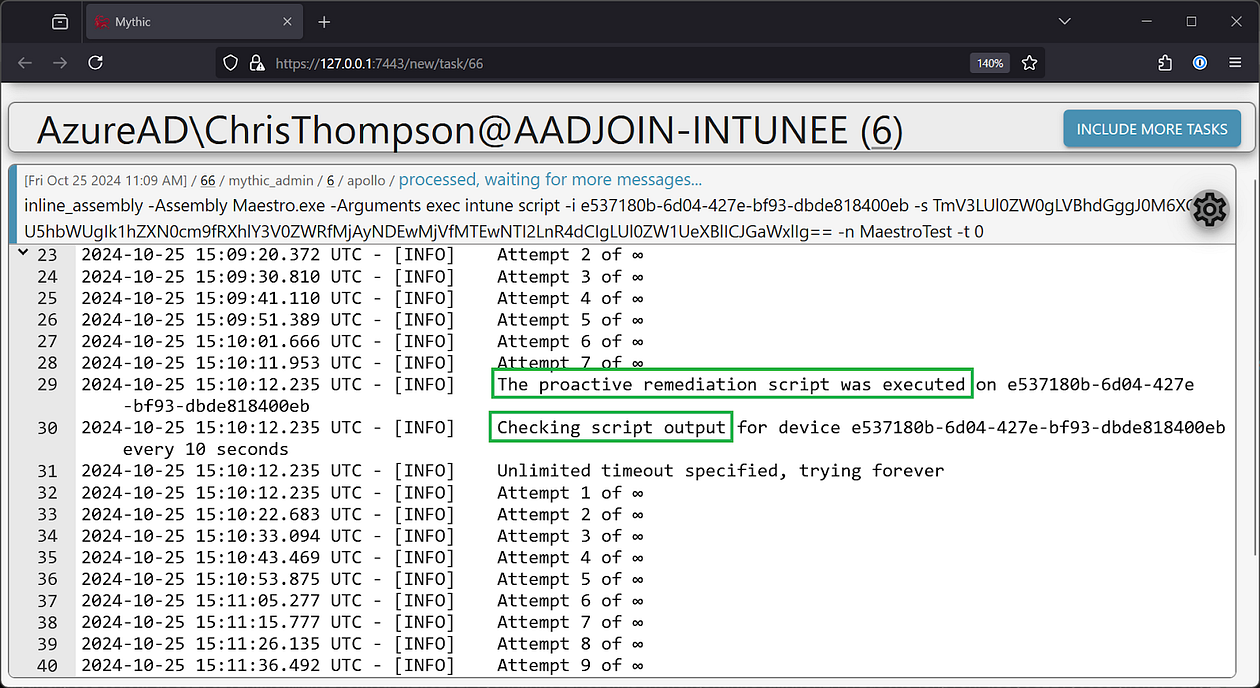Click 'every 10 seconds' wrapped text

tap(205, 449)
